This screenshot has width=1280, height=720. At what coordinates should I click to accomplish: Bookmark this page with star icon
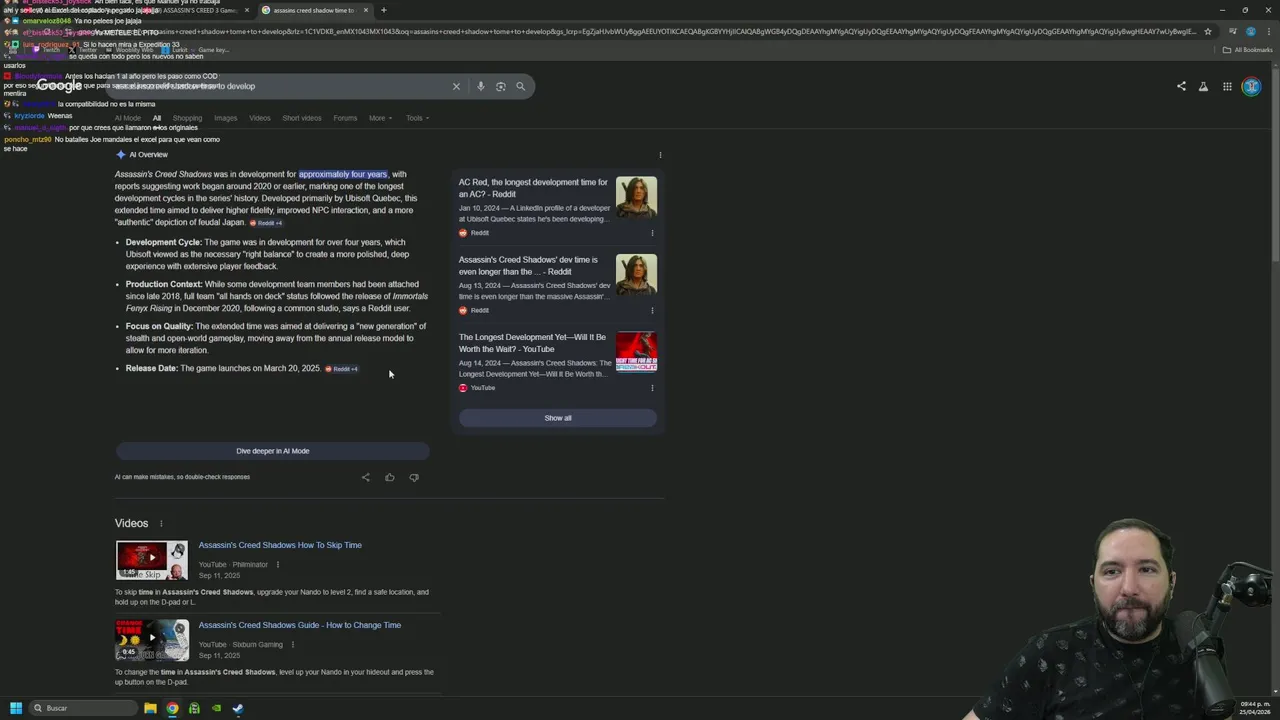click(1208, 31)
